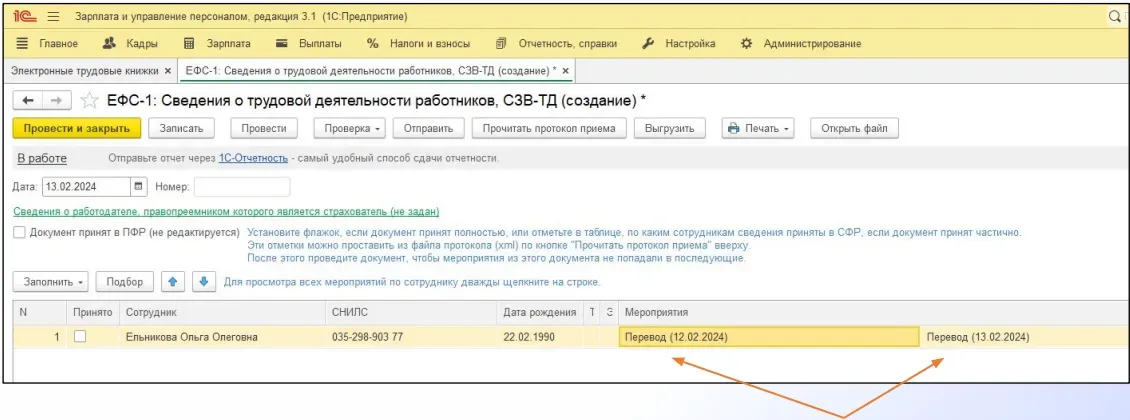
Task: Open Сведения о работодателе правопреемник link
Action: pyautogui.click(x=226, y=212)
